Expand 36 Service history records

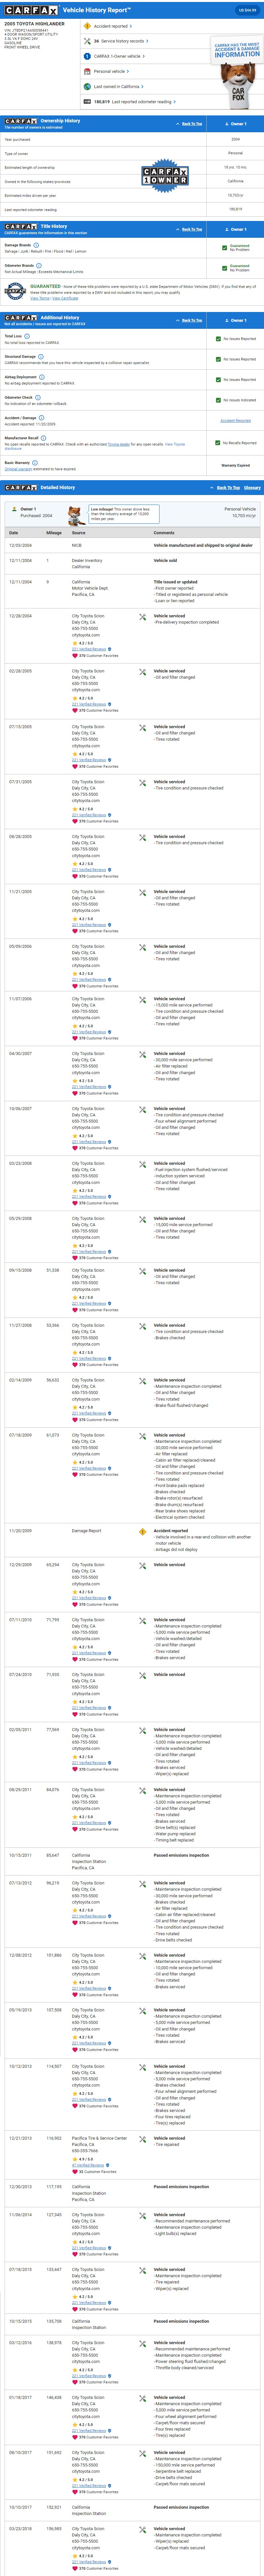(120, 41)
